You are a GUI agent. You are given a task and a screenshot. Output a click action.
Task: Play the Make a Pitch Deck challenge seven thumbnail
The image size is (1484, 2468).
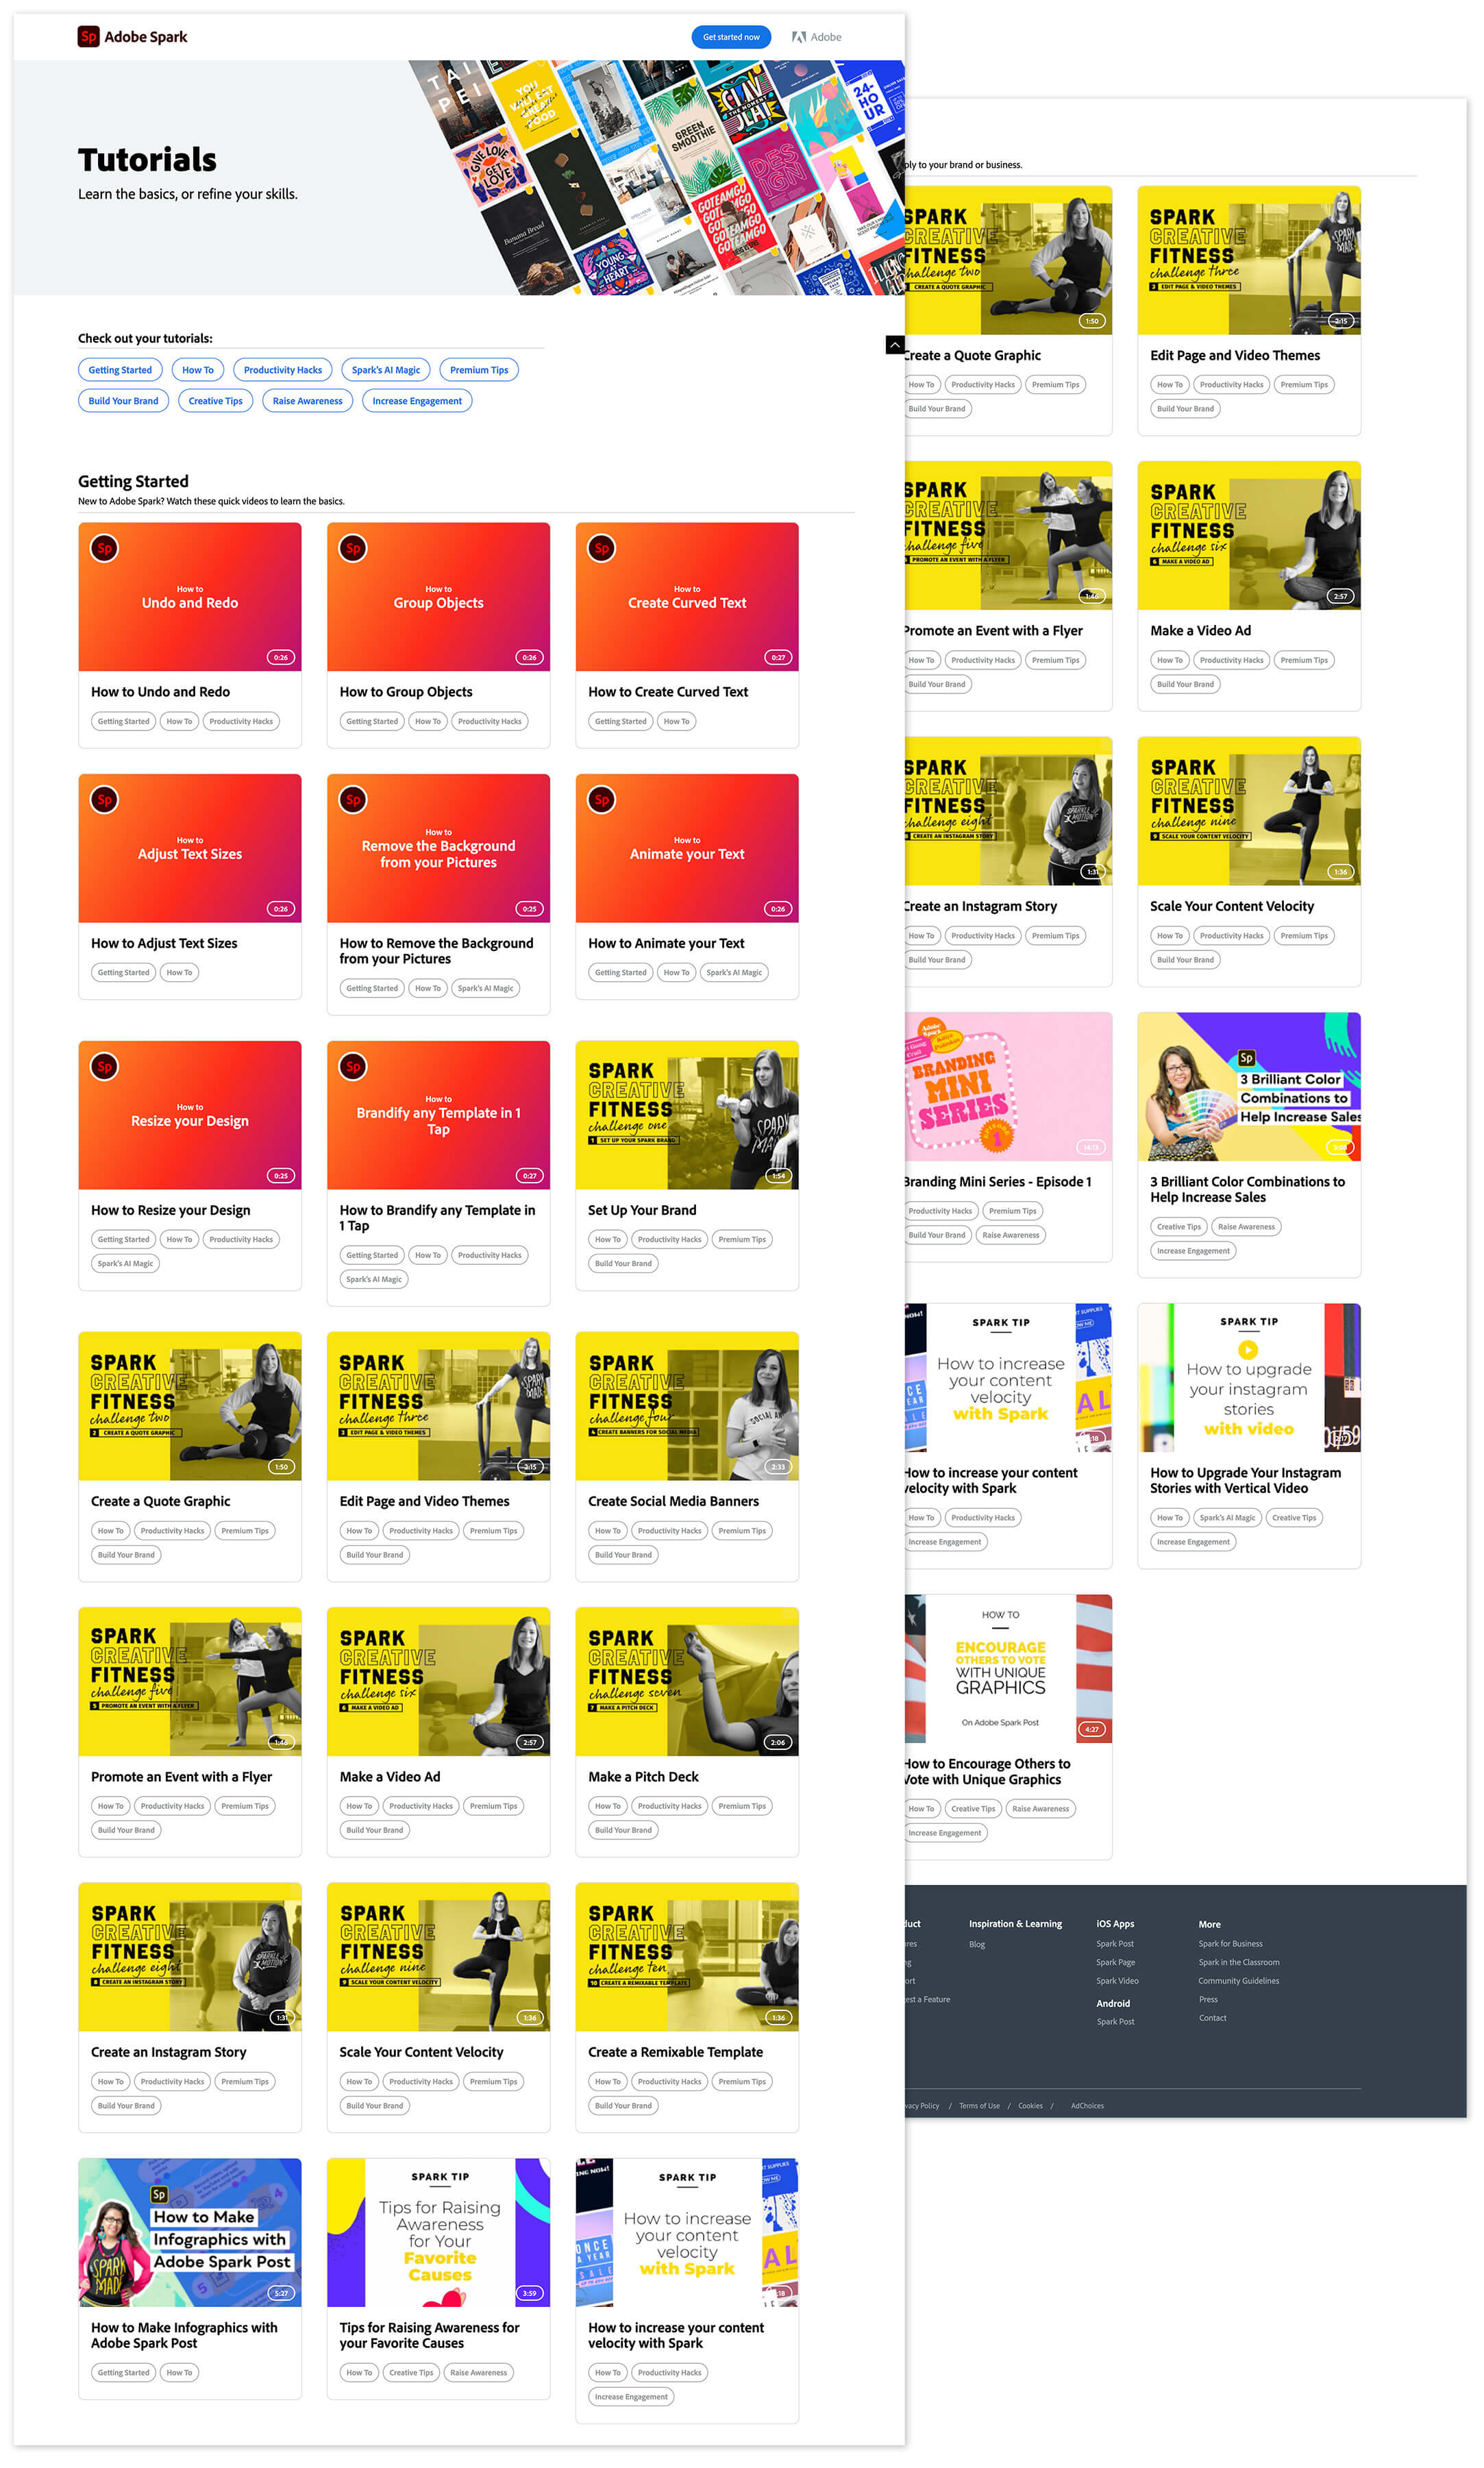(x=687, y=1681)
